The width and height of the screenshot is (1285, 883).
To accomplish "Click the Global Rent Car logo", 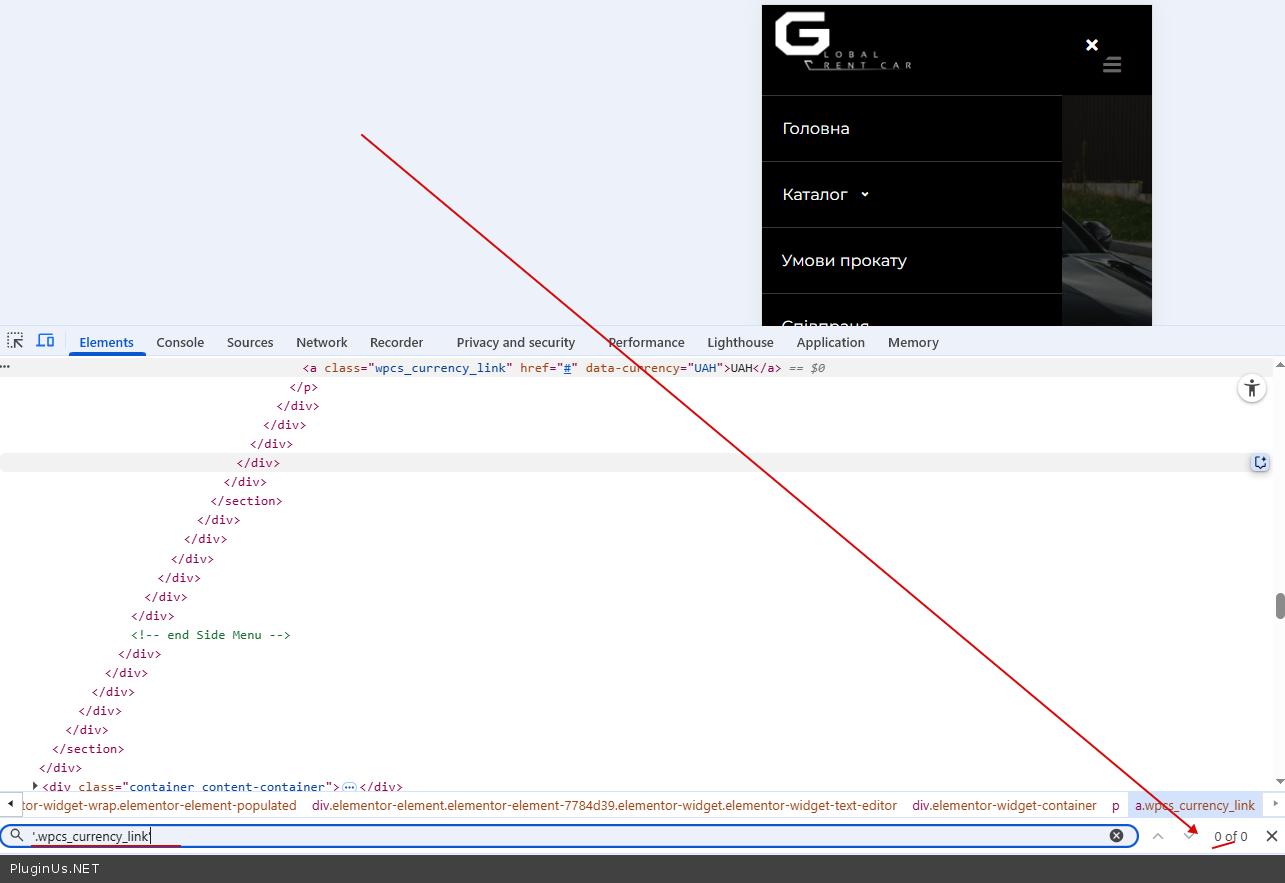I will [842, 43].
